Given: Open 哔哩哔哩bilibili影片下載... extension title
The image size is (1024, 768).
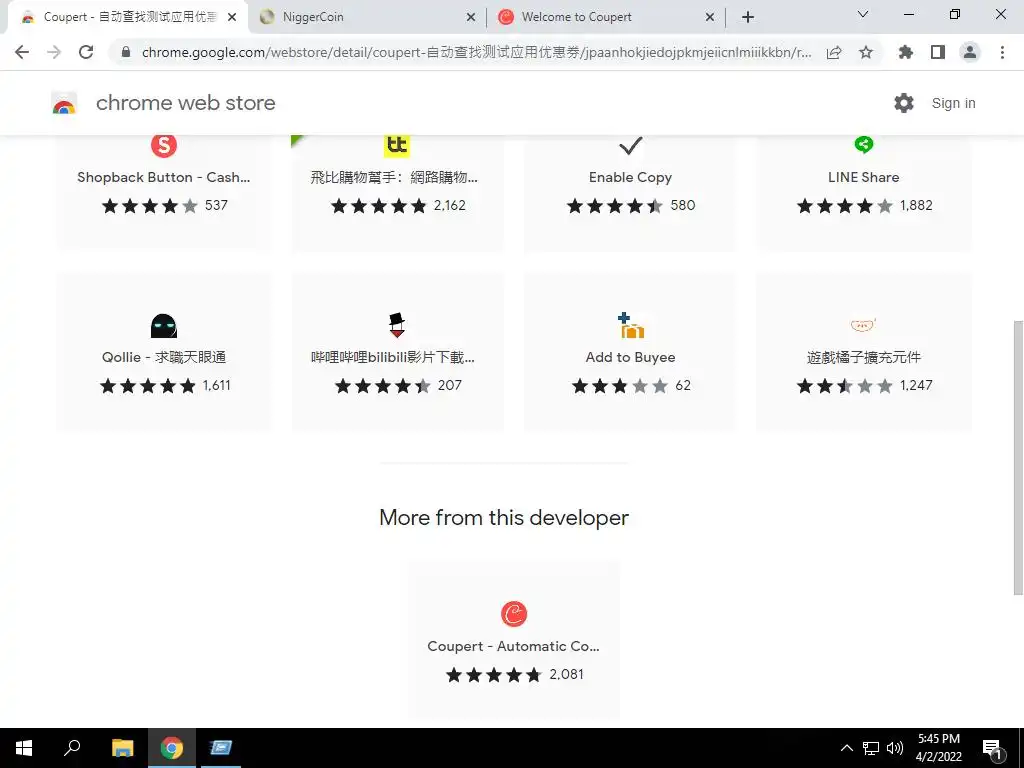Looking at the screenshot, I should [393, 357].
